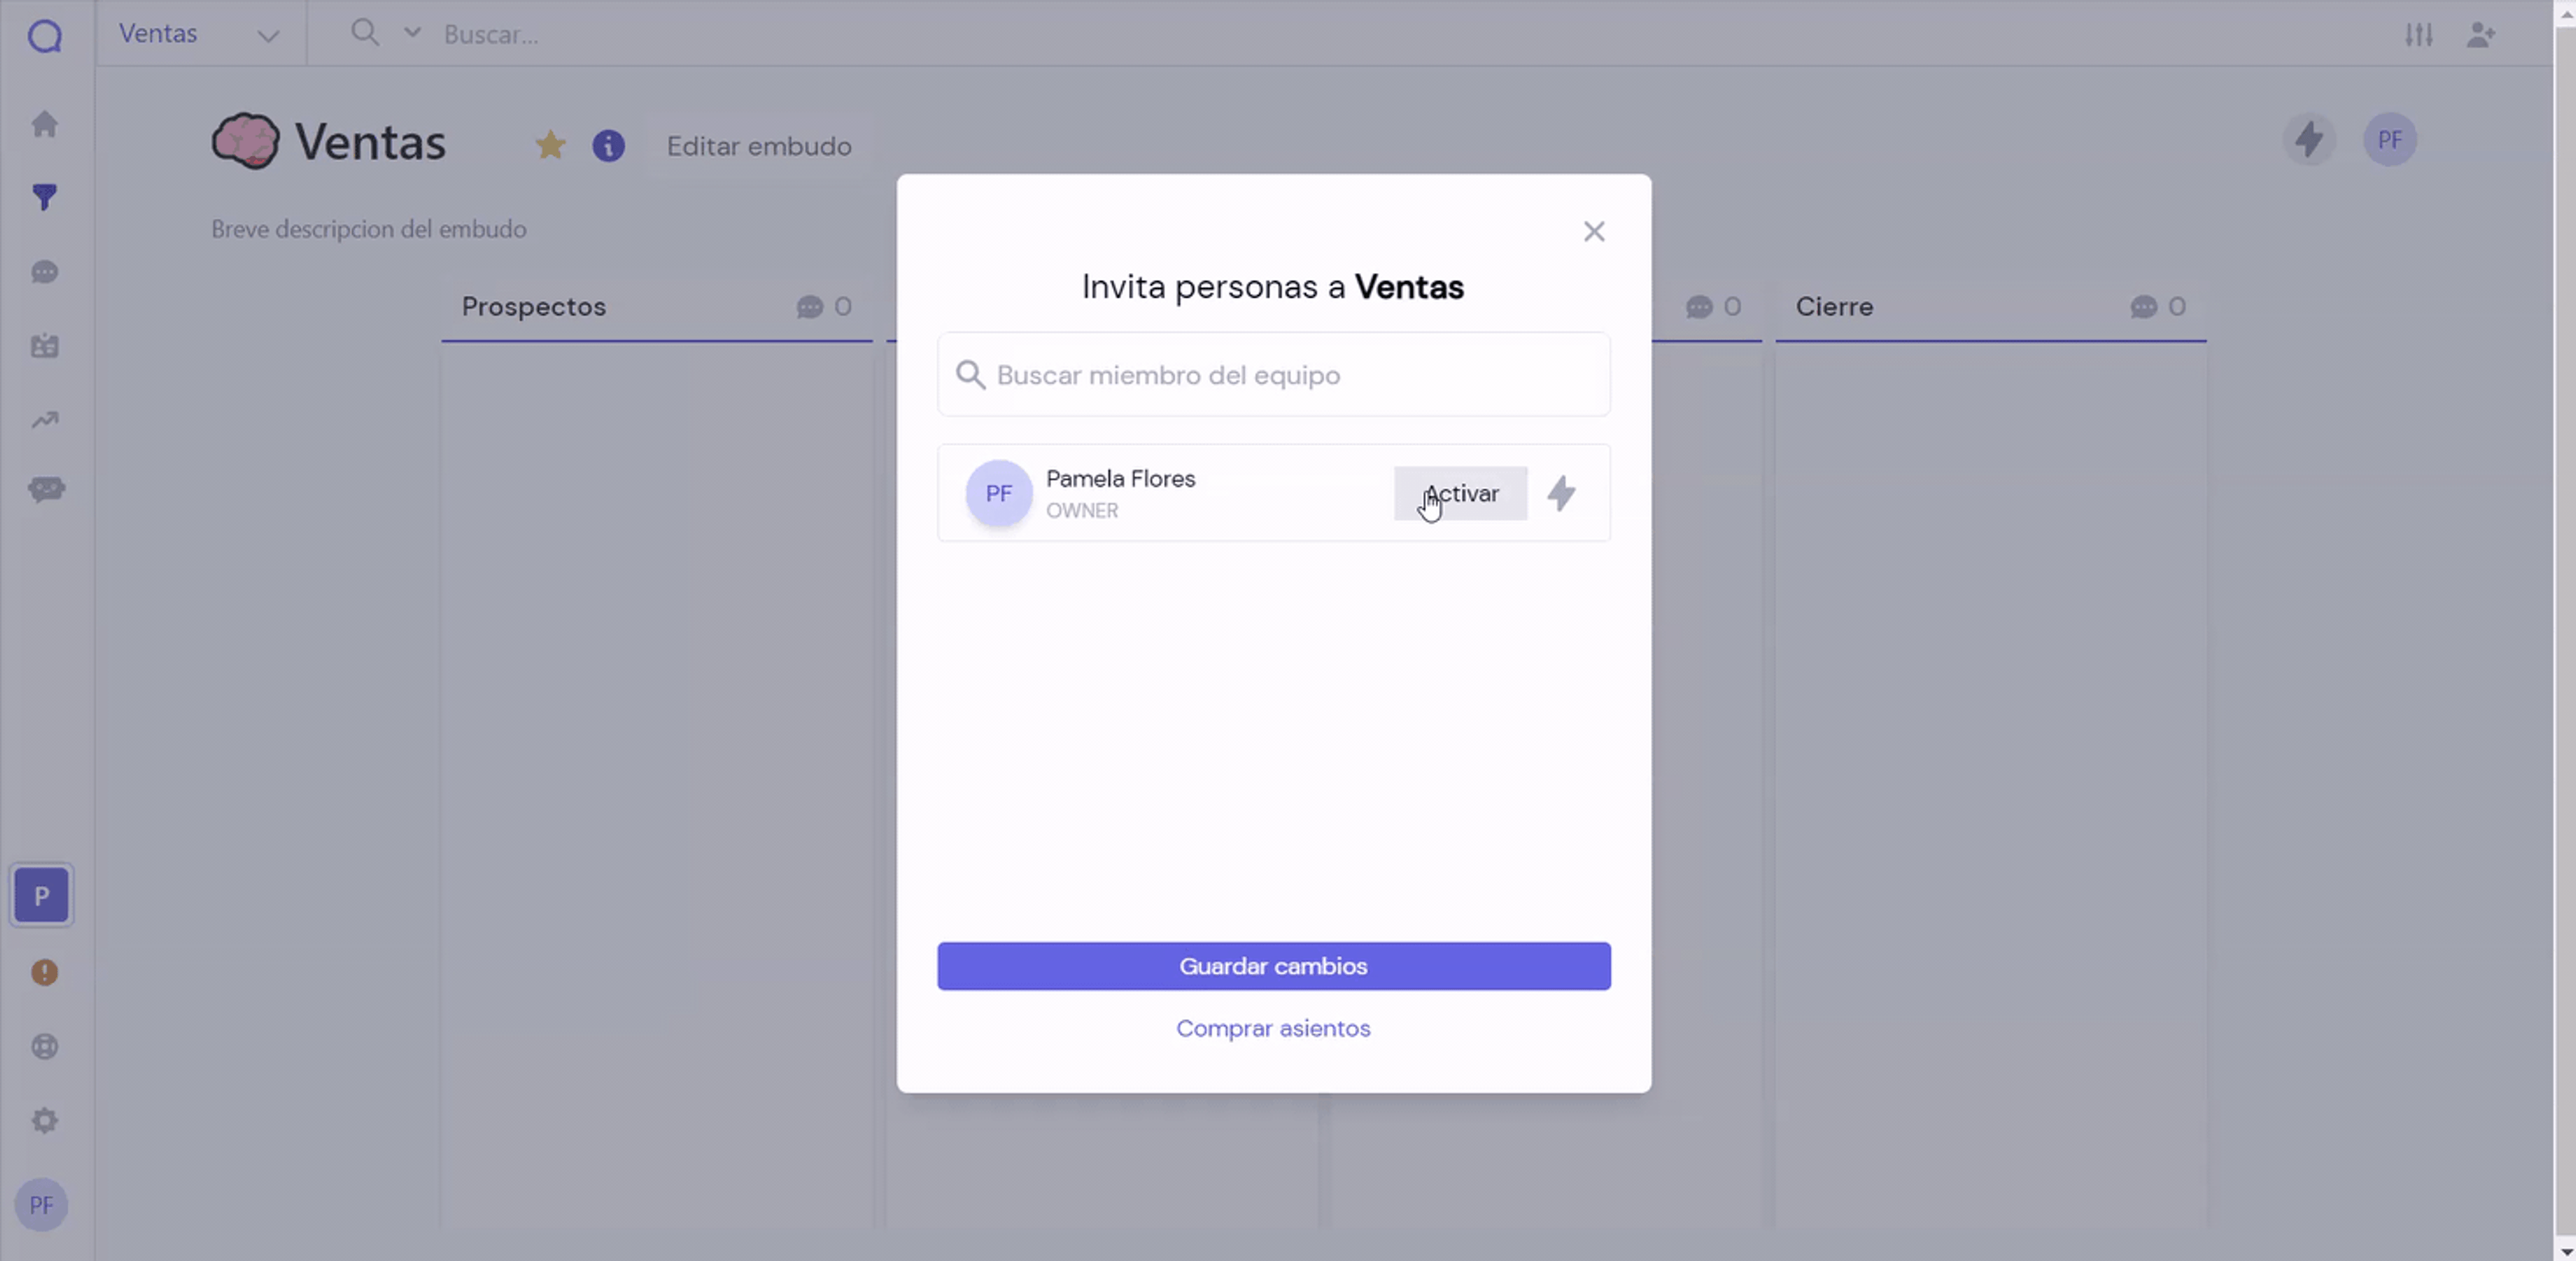The height and width of the screenshot is (1261, 2576).
Task: Open the trending analytics icon in the sidebar
Action: tap(45, 420)
